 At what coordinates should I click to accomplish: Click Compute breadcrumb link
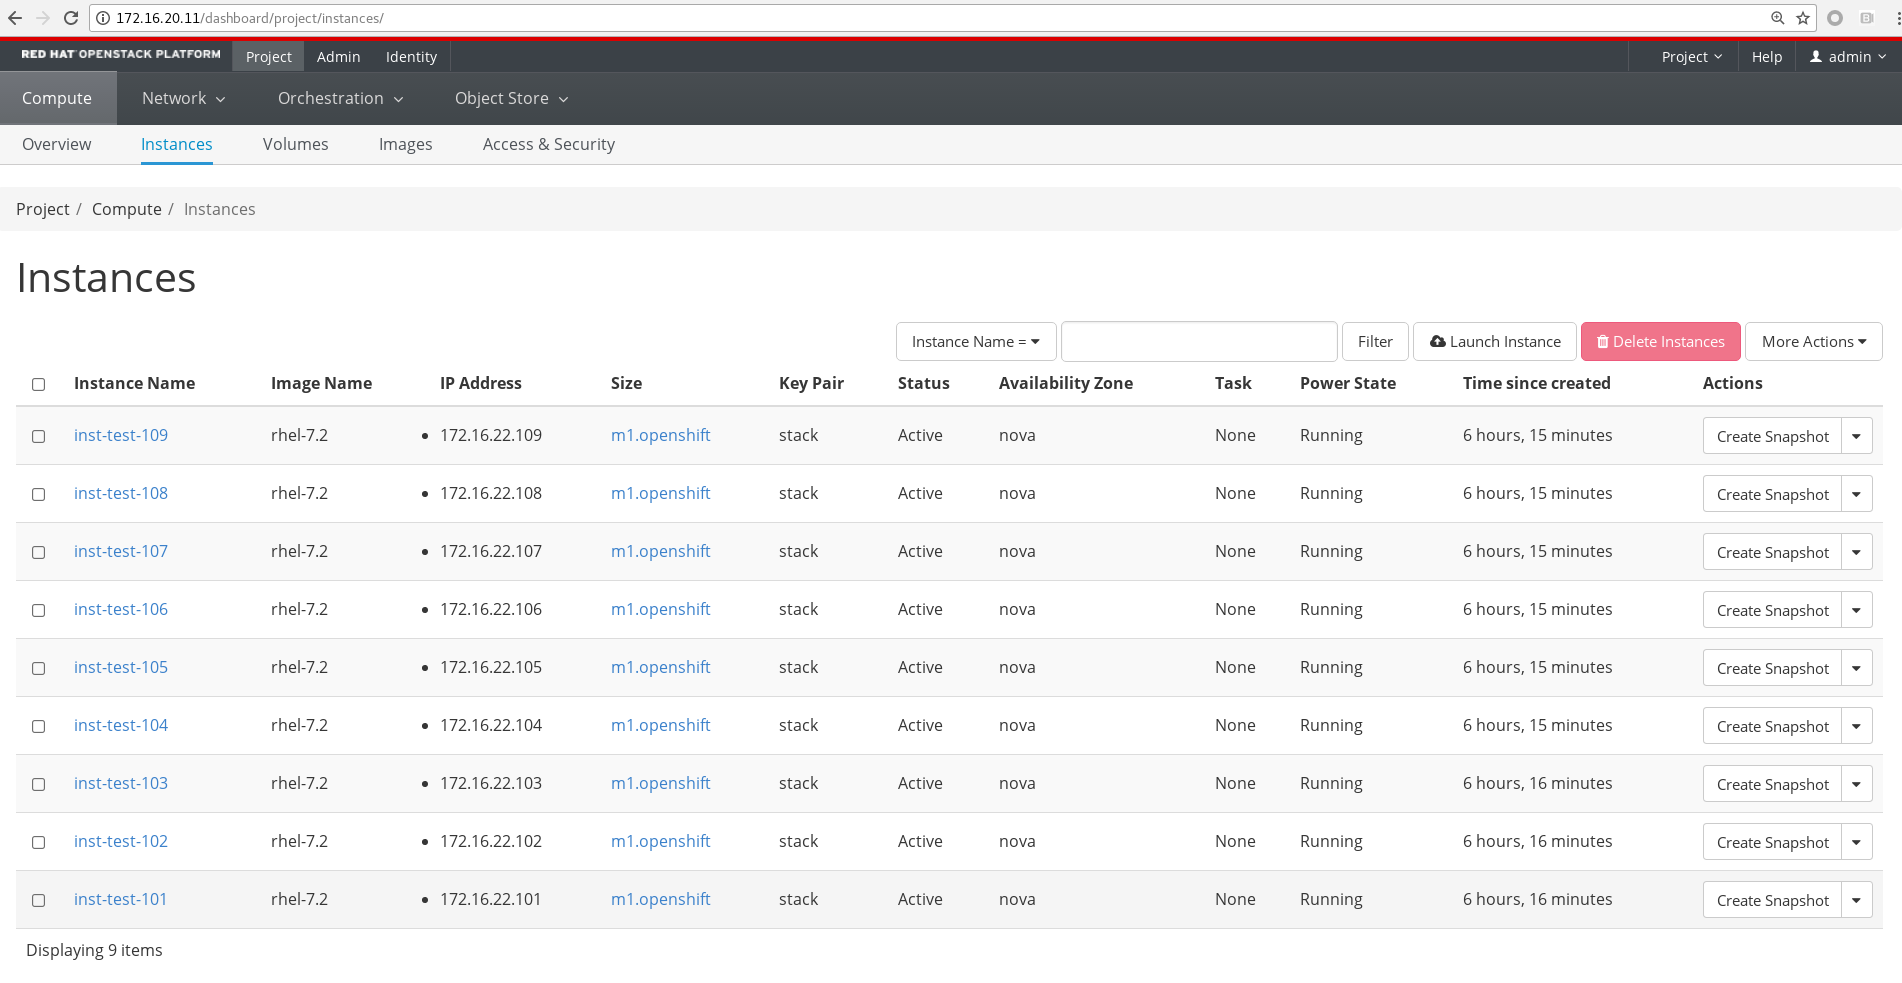(127, 209)
